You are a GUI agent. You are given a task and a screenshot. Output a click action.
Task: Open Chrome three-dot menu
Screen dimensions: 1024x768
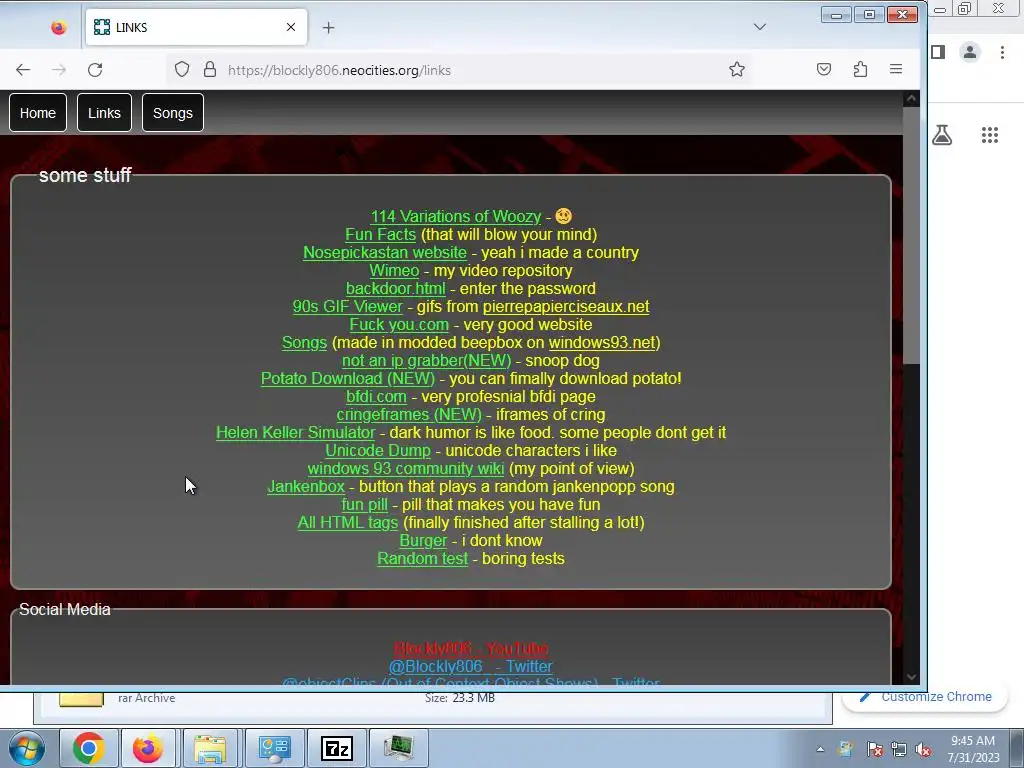(1002, 52)
